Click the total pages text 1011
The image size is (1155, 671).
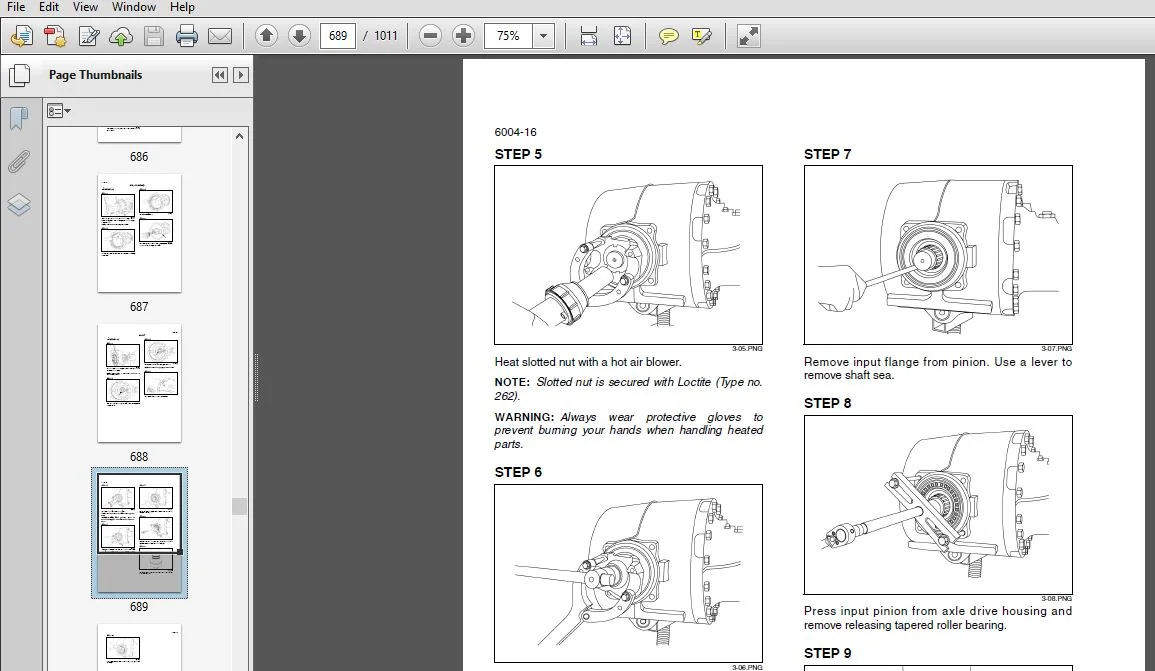tap(385, 35)
